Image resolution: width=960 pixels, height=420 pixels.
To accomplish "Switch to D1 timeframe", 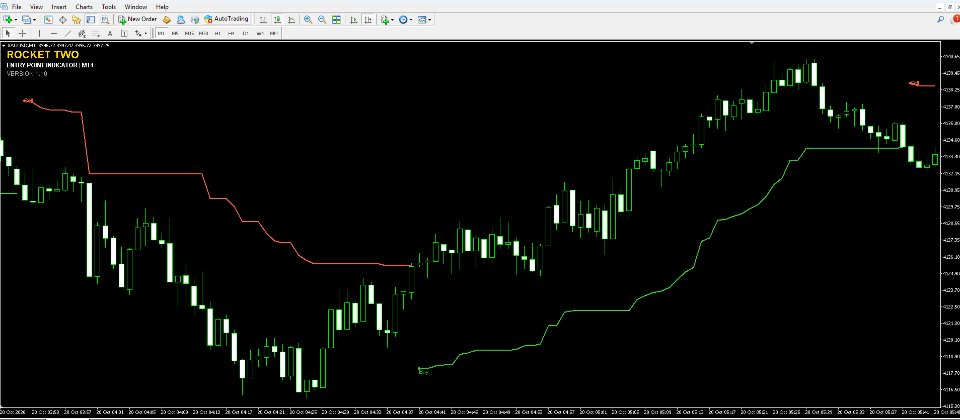I will (x=246, y=33).
